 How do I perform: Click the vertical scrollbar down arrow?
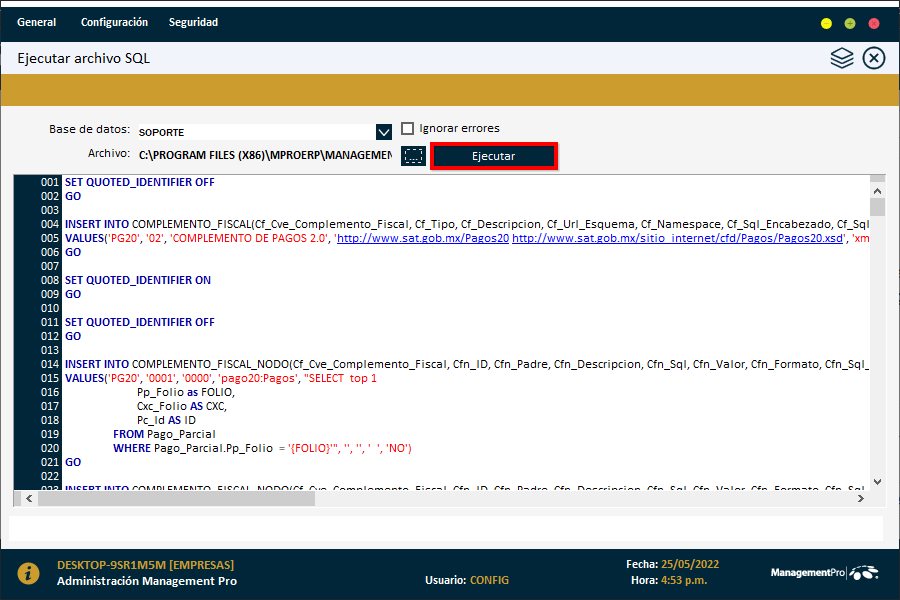877,481
